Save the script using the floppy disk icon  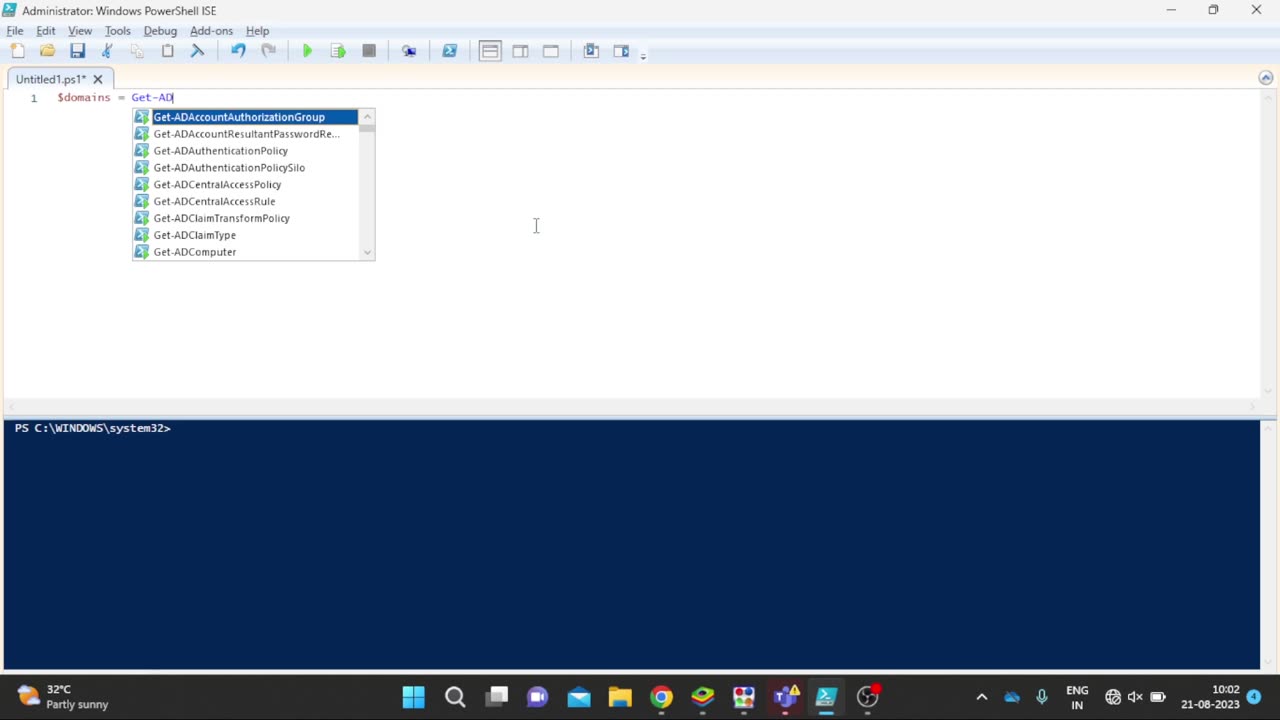click(77, 51)
